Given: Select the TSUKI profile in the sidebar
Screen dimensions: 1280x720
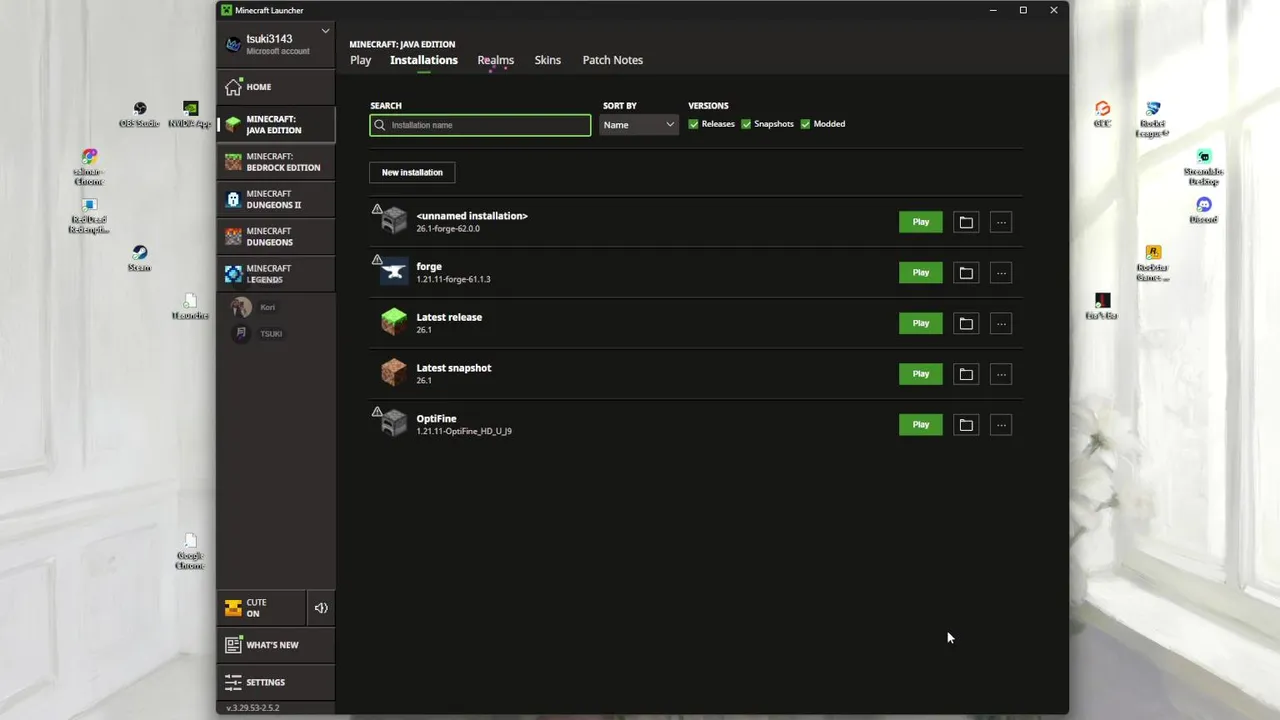Looking at the screenshot, I should 258,333.
